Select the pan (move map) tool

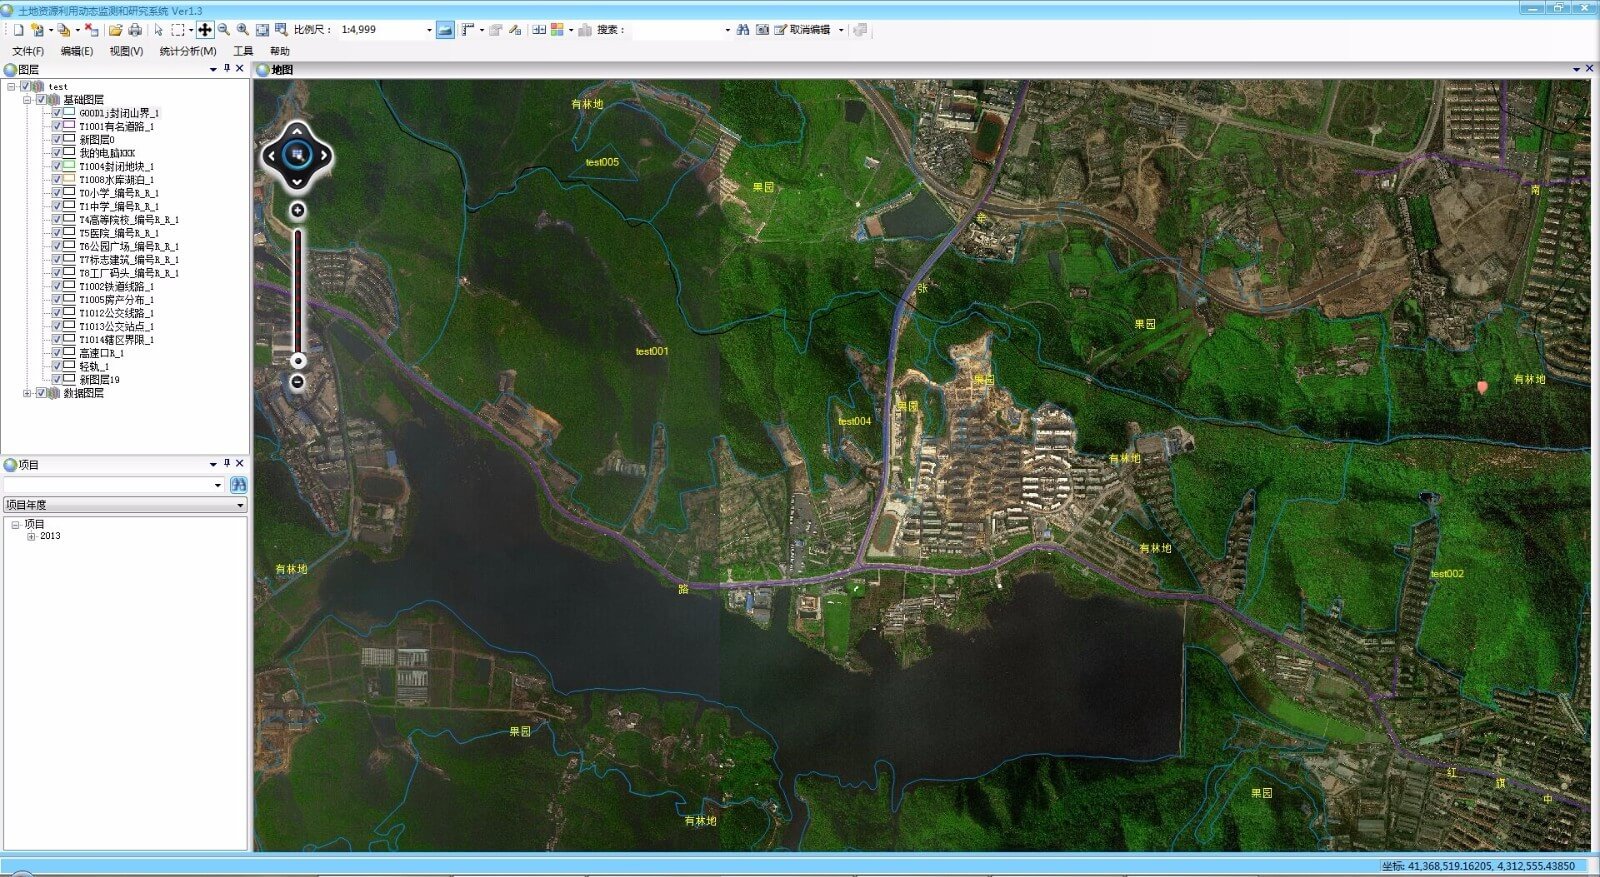click(205, 30)
